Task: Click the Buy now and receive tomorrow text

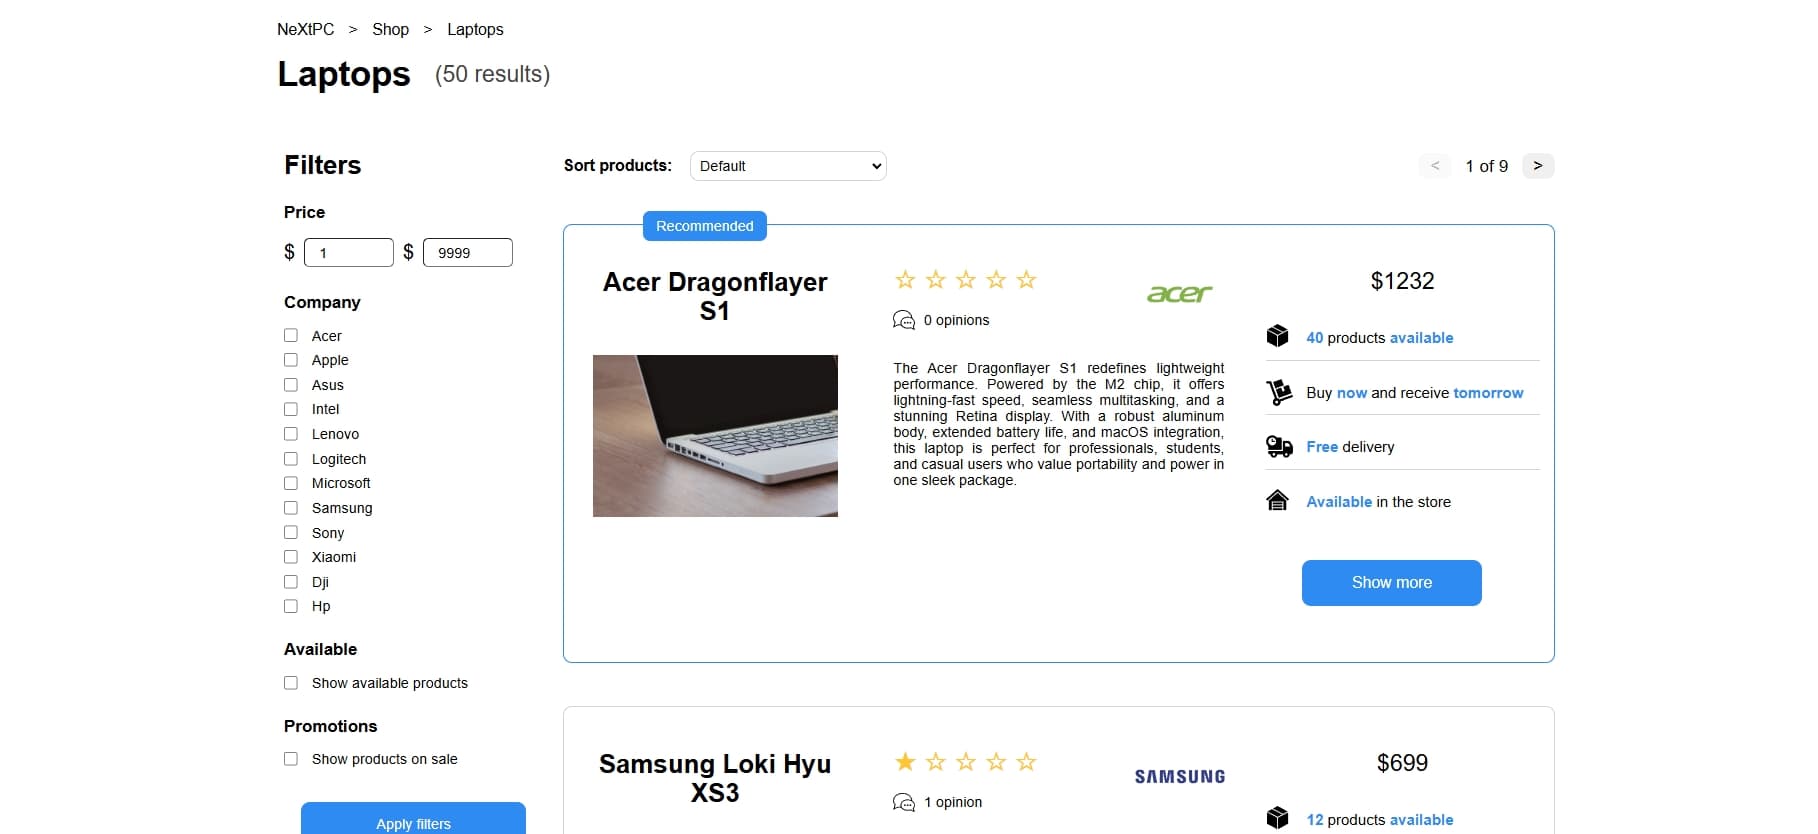Action: coord(1415,393)
